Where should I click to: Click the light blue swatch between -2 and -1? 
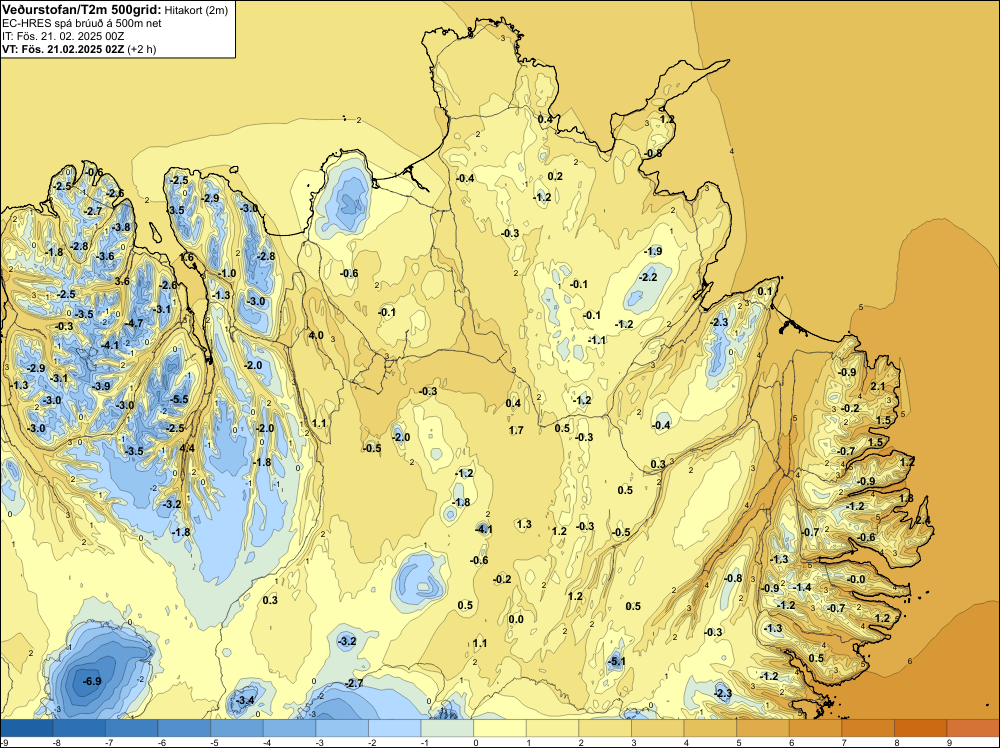(395, 728)
